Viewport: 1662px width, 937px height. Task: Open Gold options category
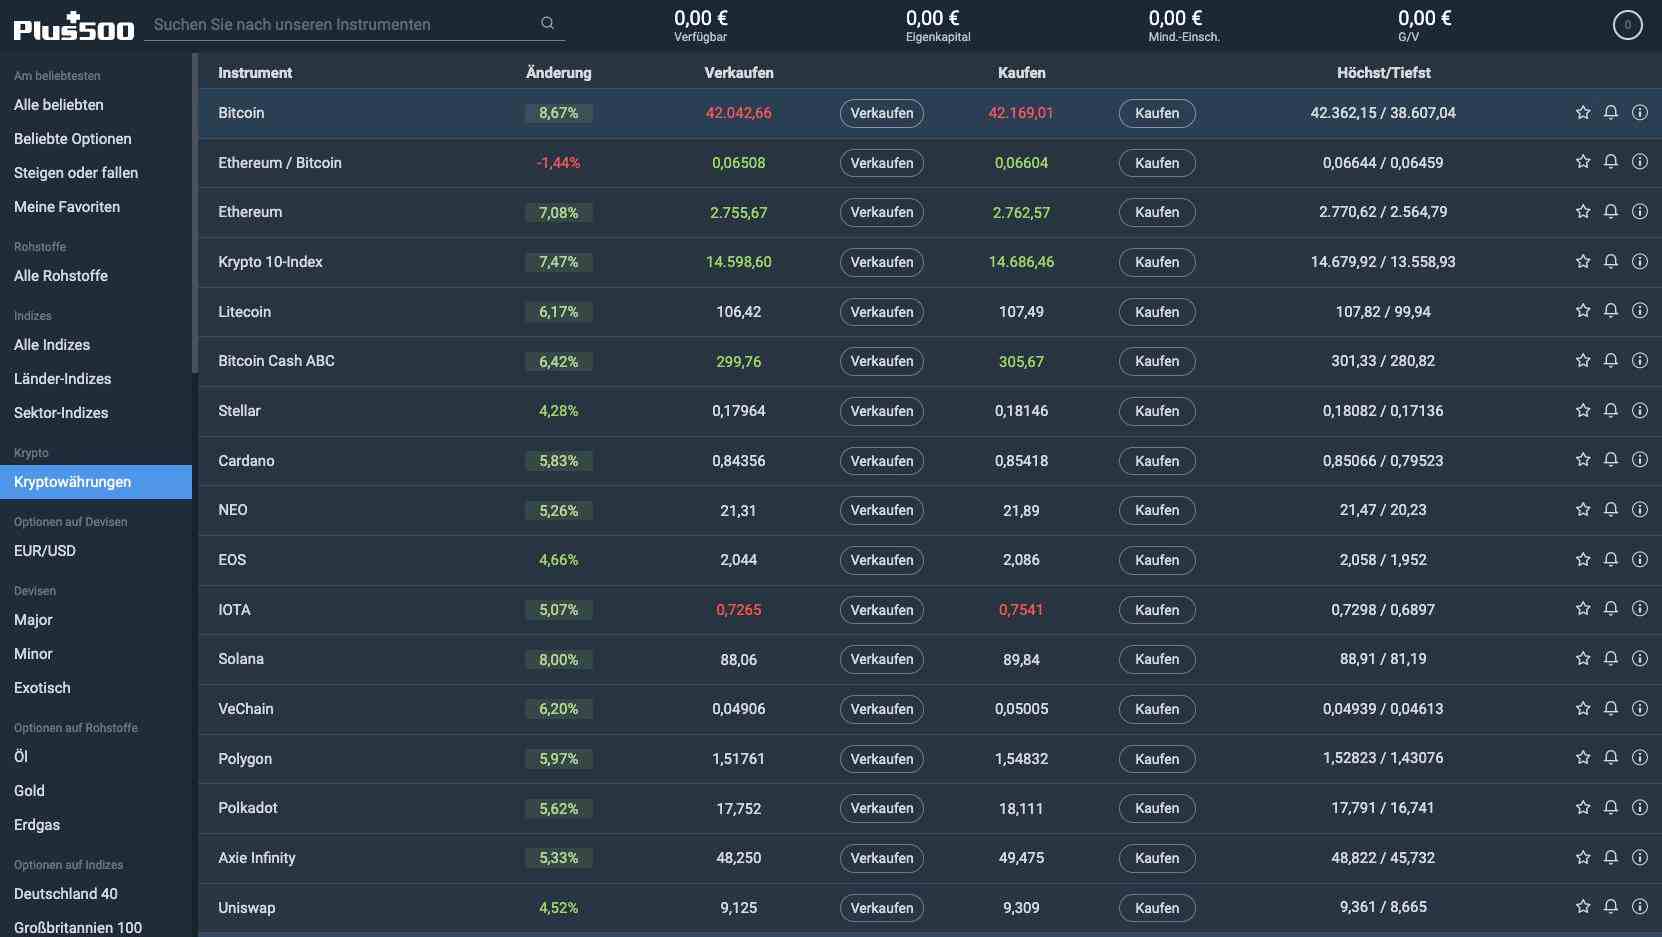tap(29, 791)
